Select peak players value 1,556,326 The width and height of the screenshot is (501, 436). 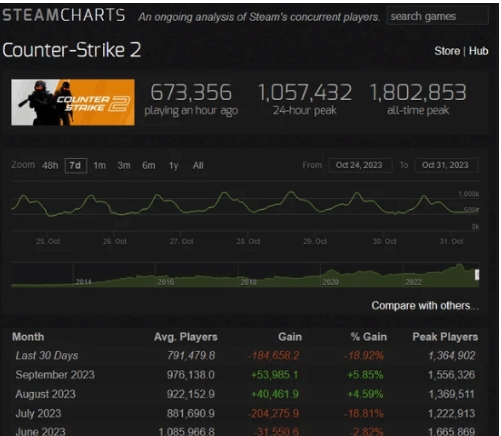[452, 375]
